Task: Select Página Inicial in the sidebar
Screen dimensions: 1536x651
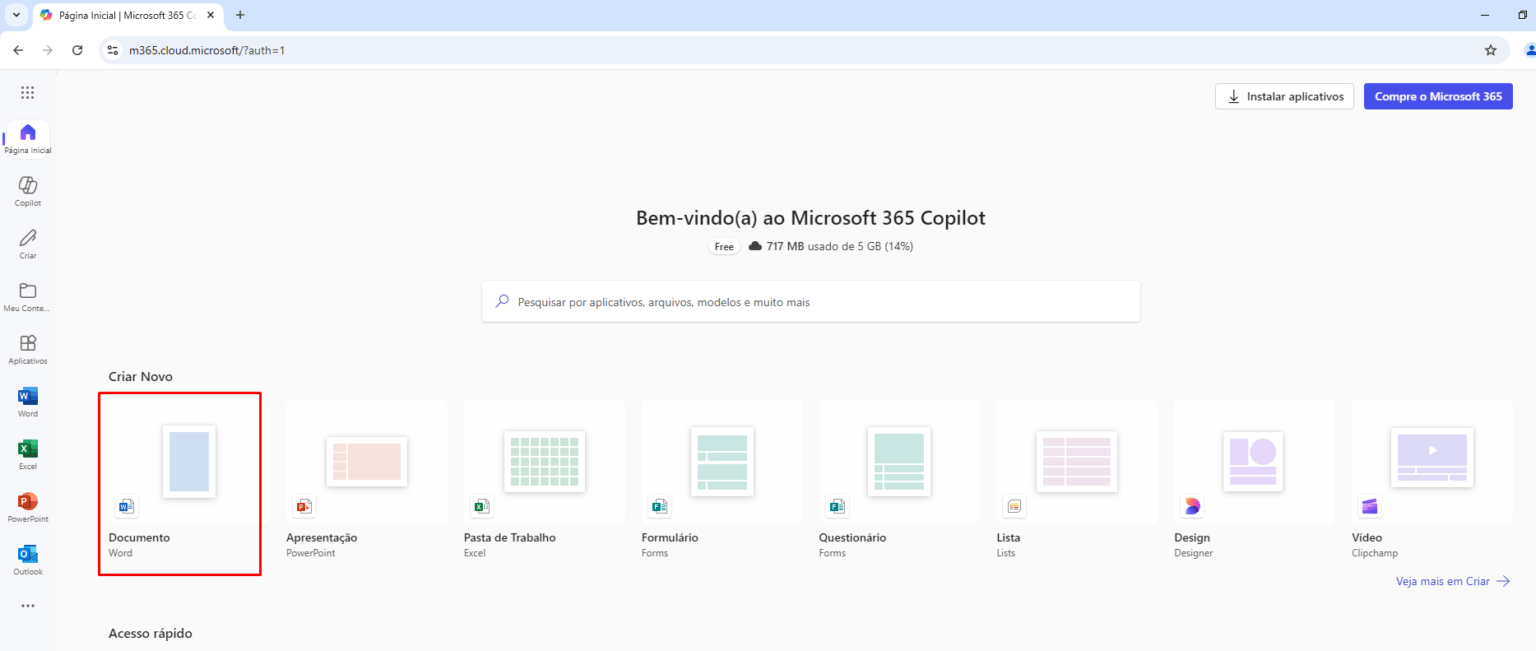Action: (x=27, y=137)
